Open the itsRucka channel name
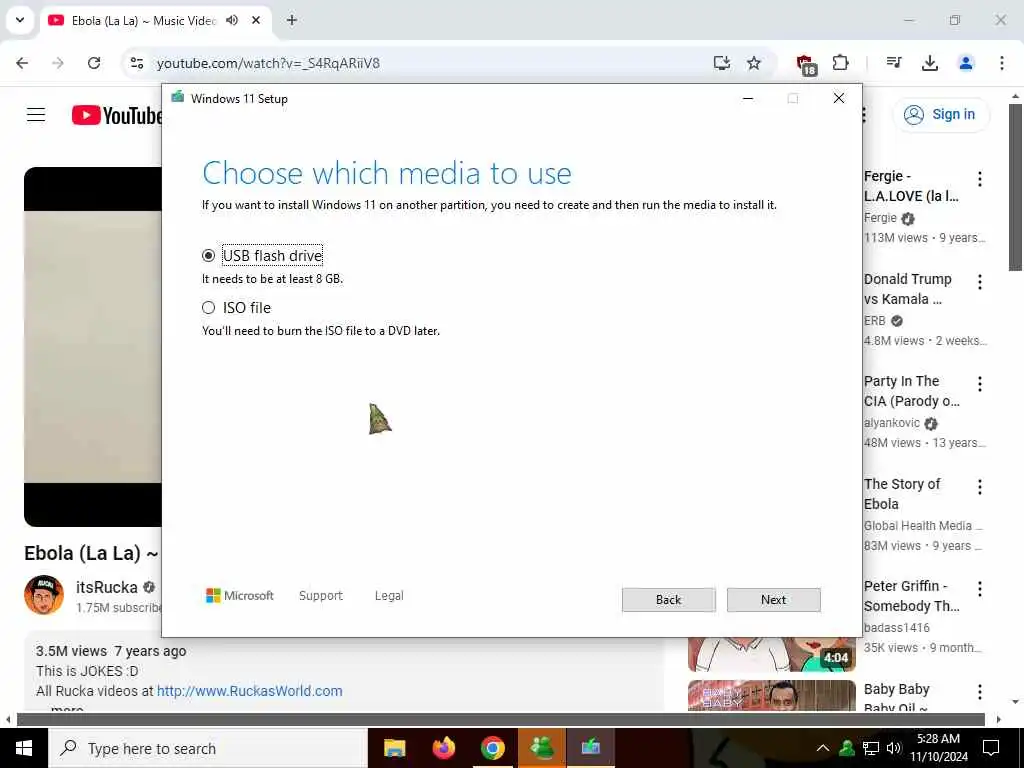The height and width of the screenshot is (768, 1024). click(106, 587)
